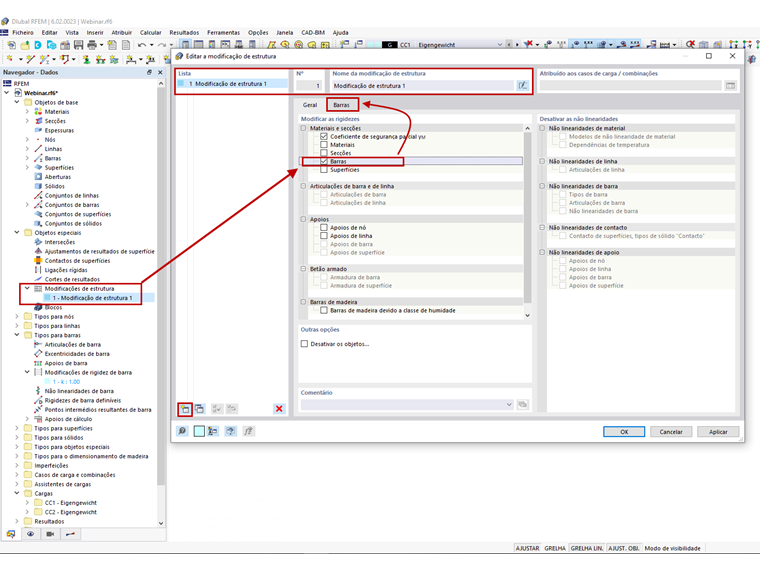Viewport: 760px width, 570px height.
Task: Collapse Não linearidades de material group
Action: point(542,128)
